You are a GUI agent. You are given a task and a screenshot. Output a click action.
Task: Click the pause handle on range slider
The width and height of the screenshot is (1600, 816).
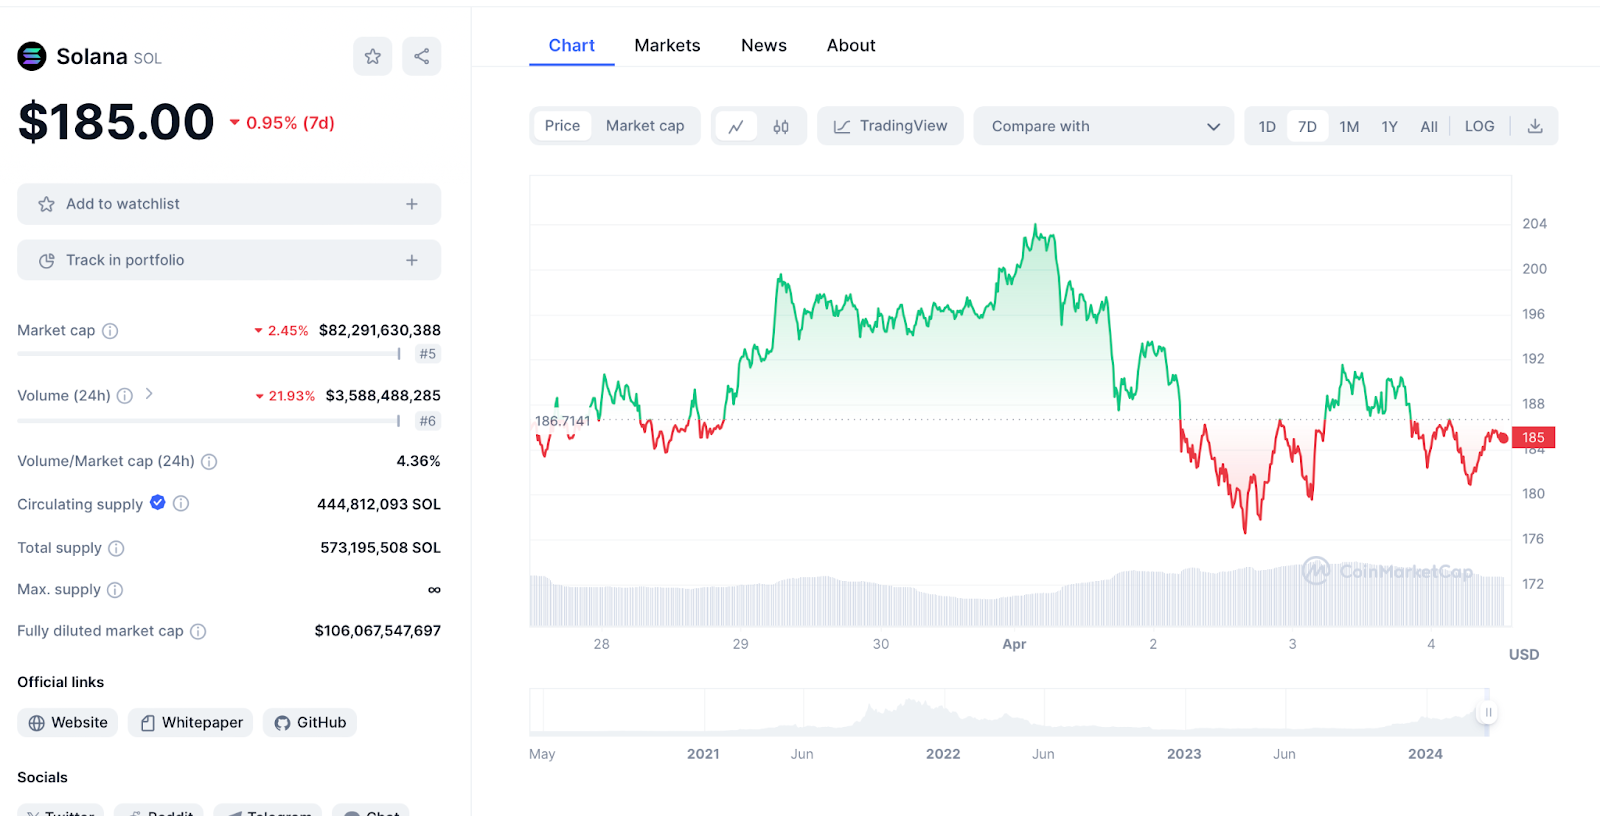[x=1488, y=712]
